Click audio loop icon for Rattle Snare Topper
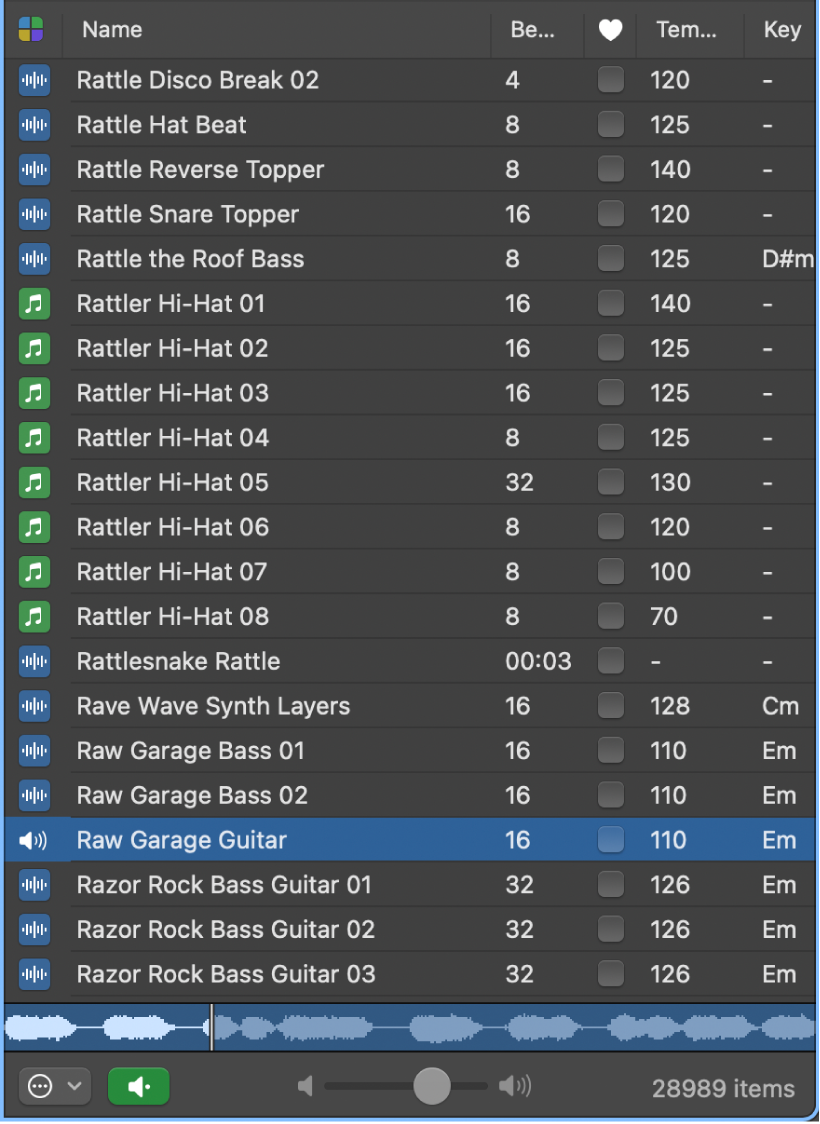Screen dimensions: 820x1124 34,214
